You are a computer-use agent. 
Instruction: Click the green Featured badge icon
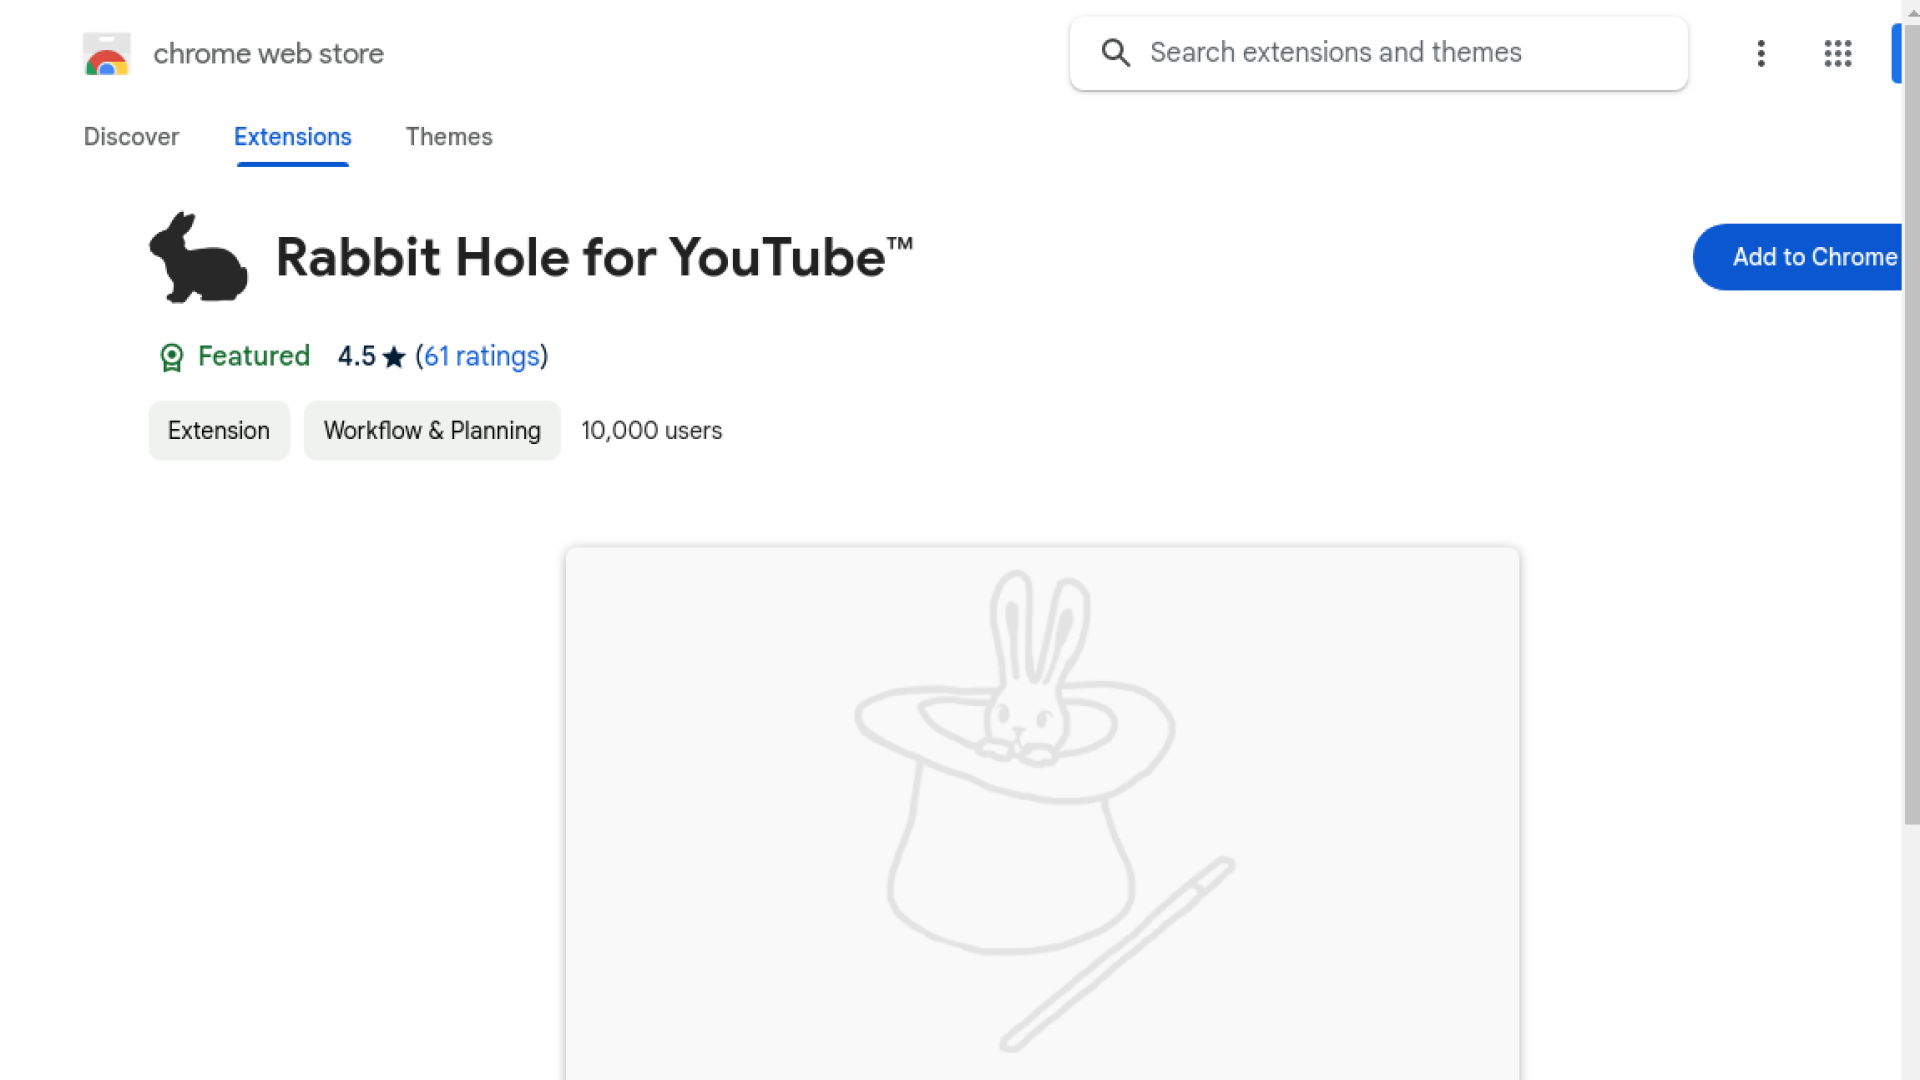pos(172,357)
